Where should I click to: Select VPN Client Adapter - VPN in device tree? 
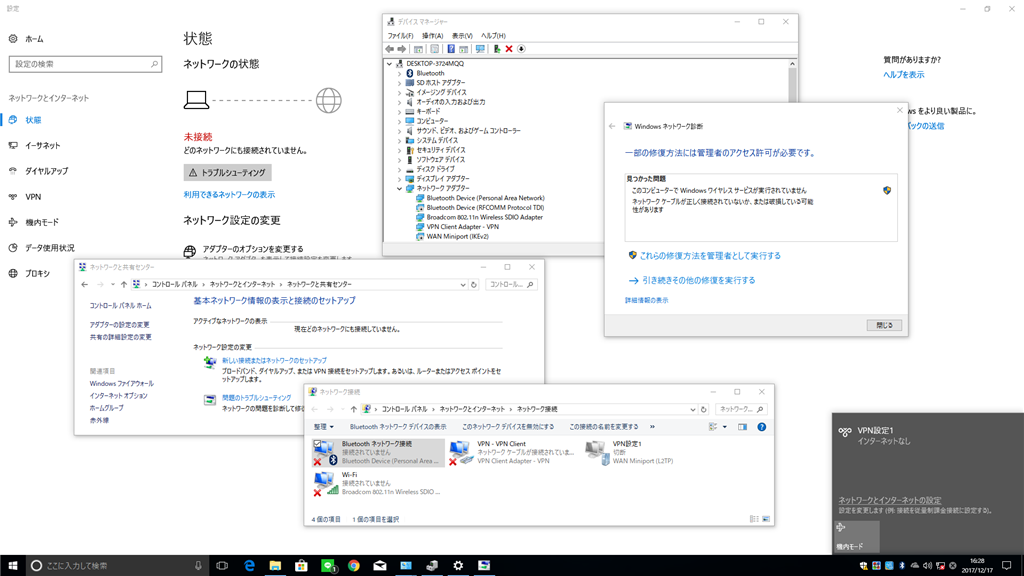(x=462, y=227)
